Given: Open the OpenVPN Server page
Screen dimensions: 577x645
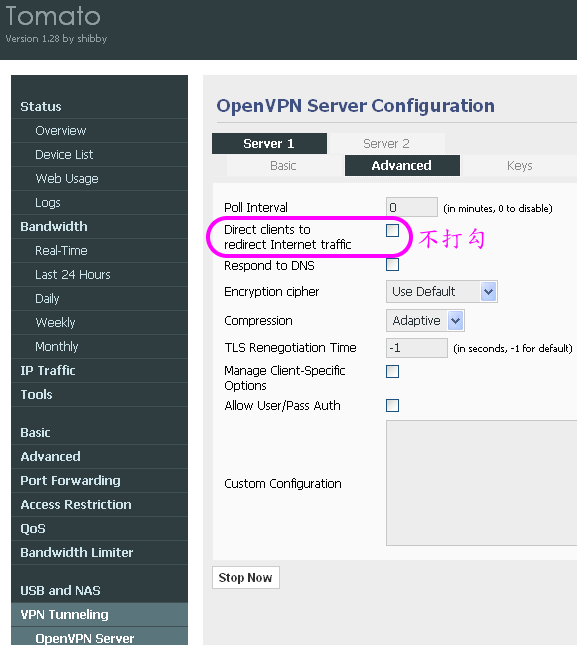Looking at the screenshot, I should tap(100, 636).
